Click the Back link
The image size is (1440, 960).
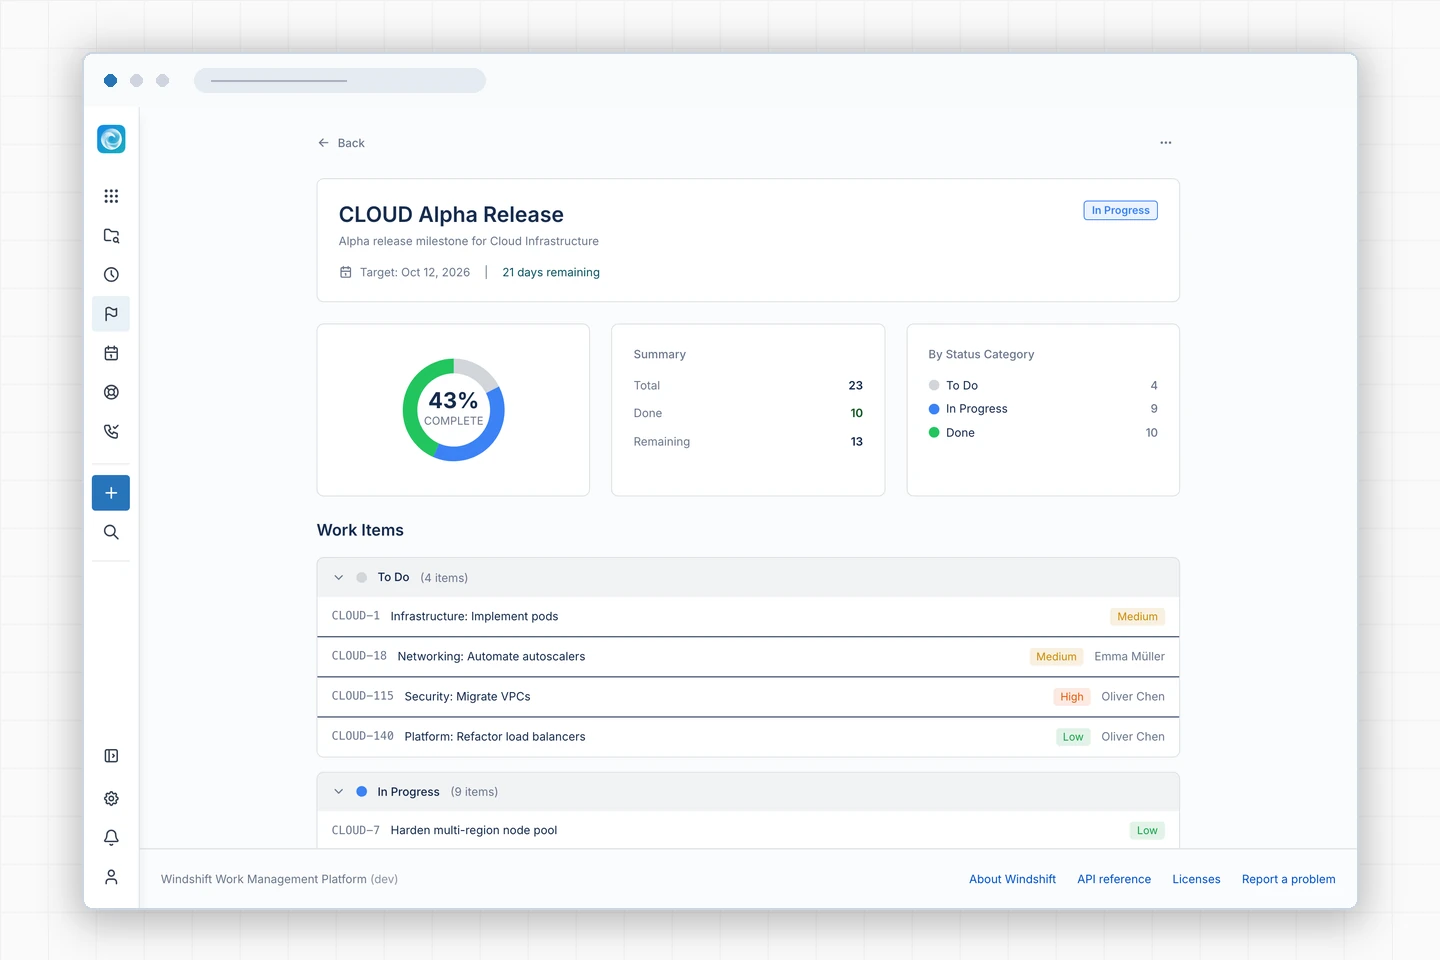341,143
